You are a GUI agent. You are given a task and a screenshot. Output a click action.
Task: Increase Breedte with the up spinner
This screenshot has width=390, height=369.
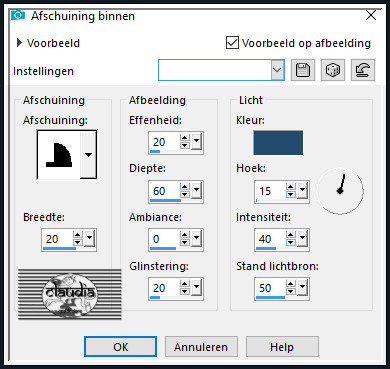(78, 235)
